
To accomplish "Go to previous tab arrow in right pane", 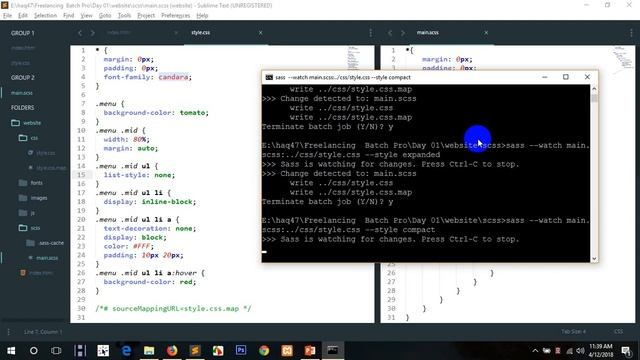I will [390, 33].
